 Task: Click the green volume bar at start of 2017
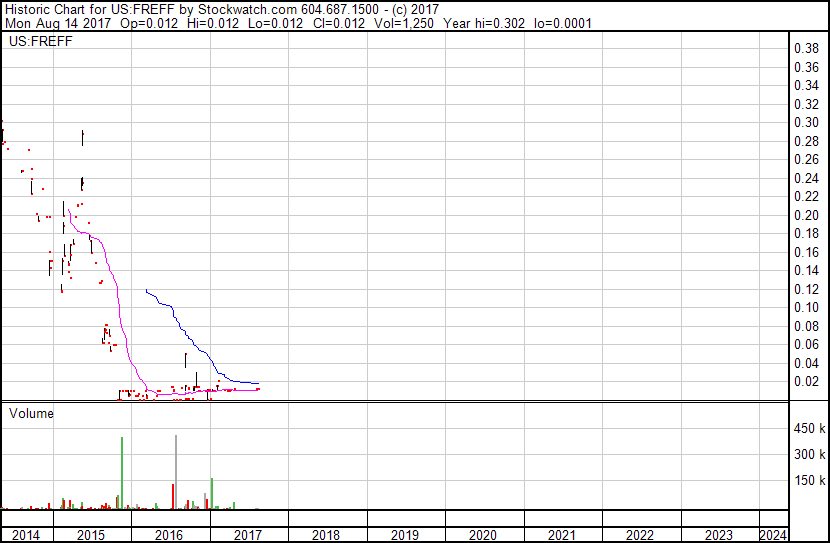[212, 493]
